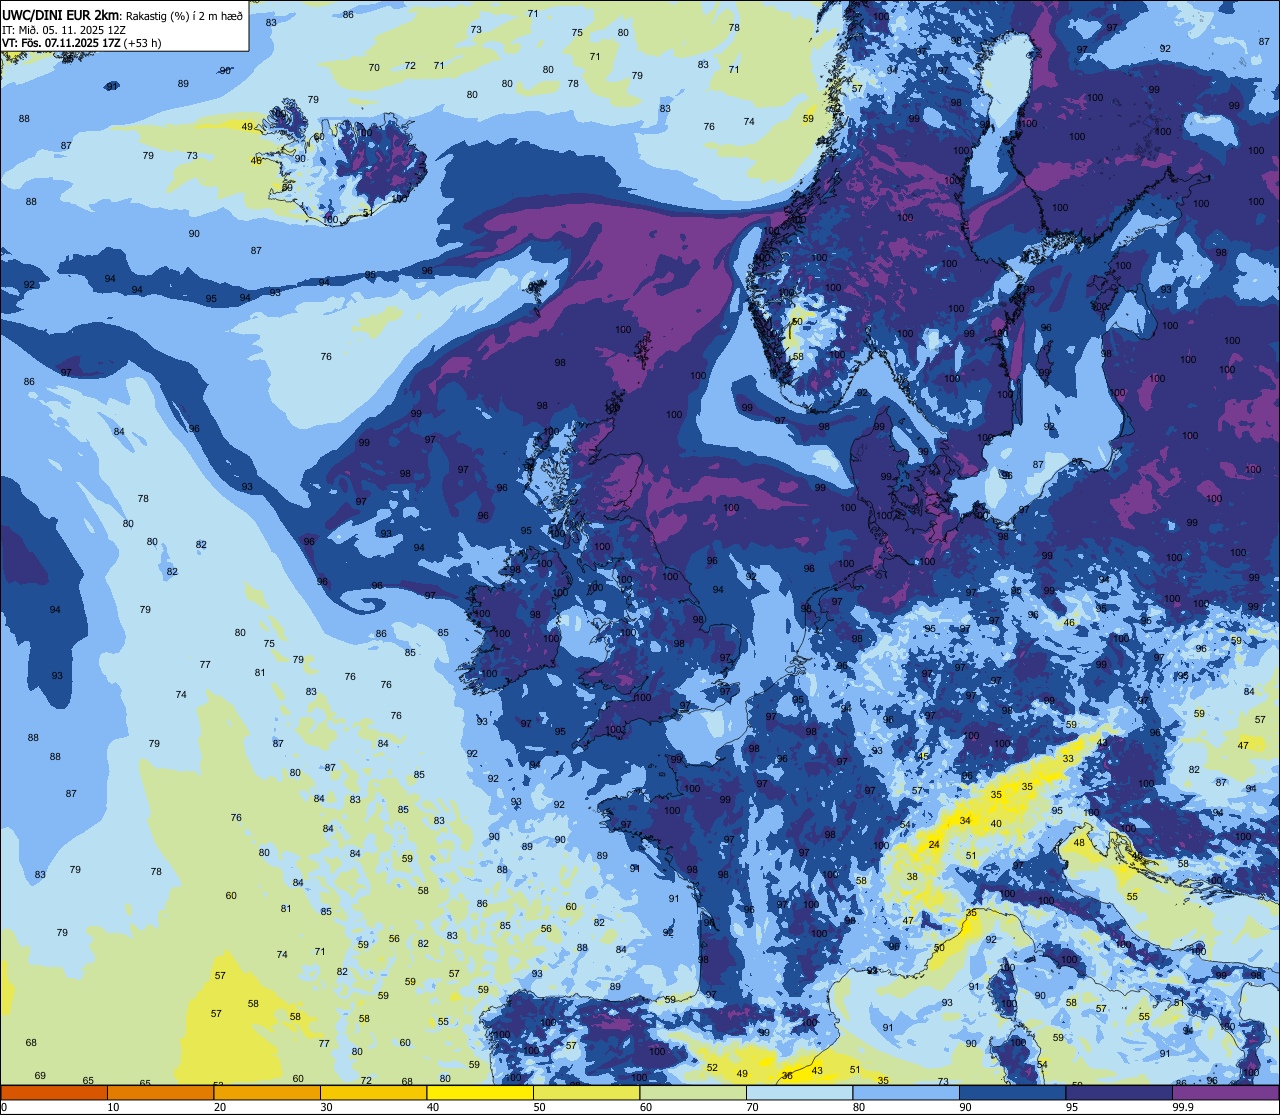Pick the 30–40 amber legend segment
Screen dimensions: 1280x1115
click(373, 1092)
